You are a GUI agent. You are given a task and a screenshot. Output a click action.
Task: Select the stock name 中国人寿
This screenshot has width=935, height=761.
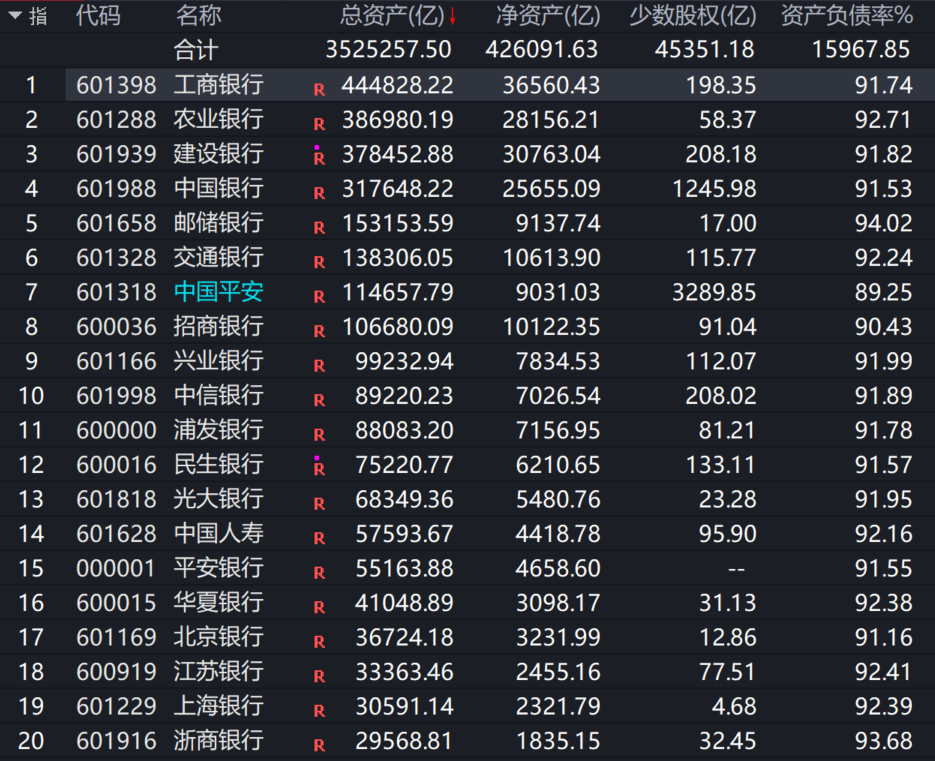coord(219,534)
